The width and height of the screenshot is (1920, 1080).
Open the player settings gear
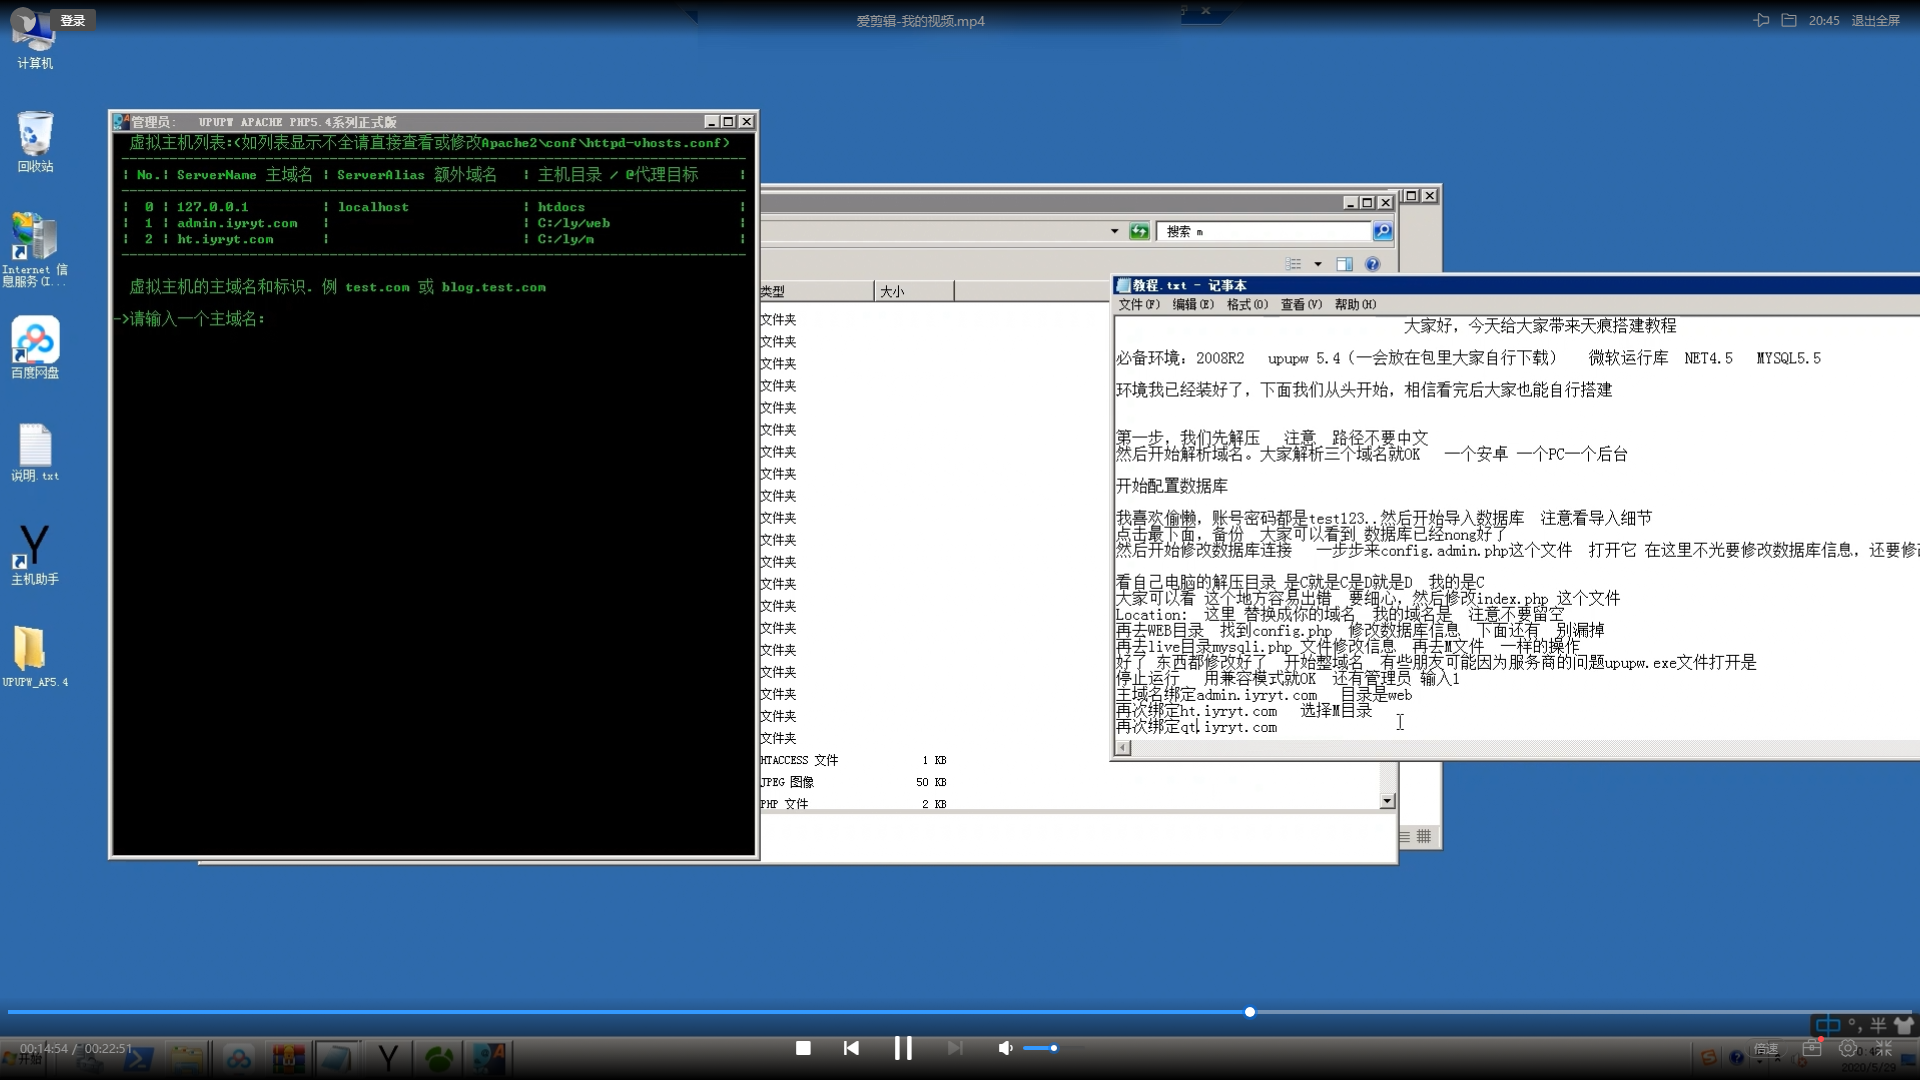[x=1848, y=1049]
